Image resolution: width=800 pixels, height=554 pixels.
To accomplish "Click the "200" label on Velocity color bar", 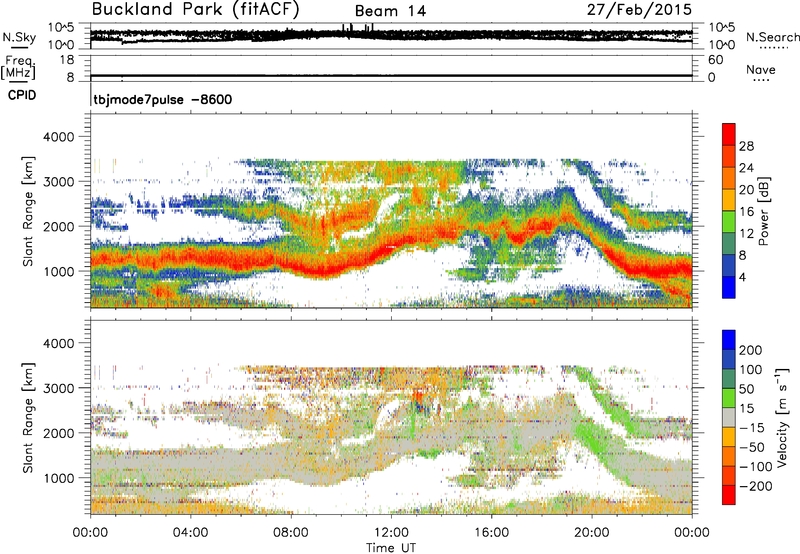I will [x=751, y=350].
